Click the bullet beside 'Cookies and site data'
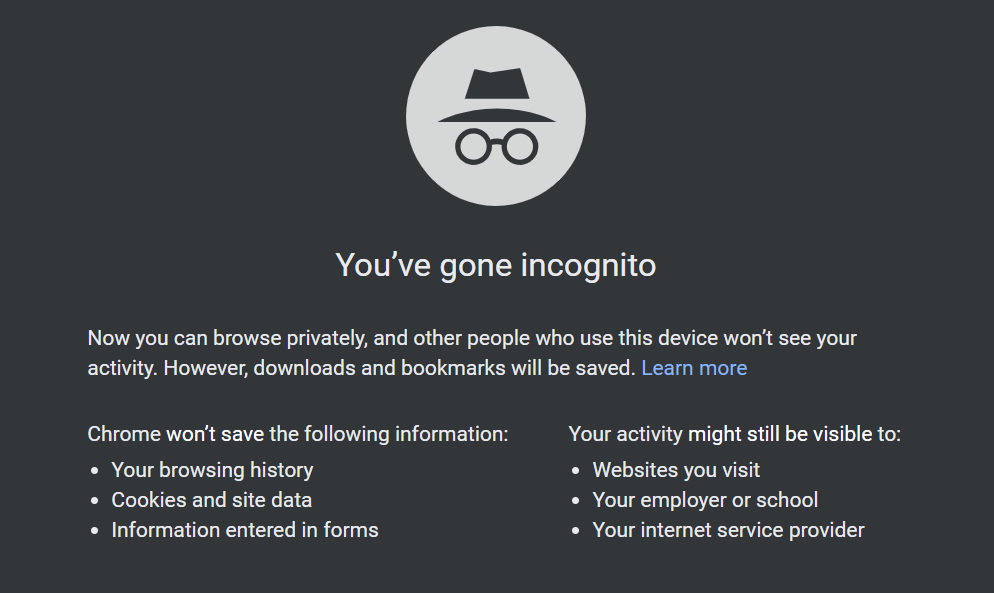This screenshot has width=994, height=593. click(95, 500)
